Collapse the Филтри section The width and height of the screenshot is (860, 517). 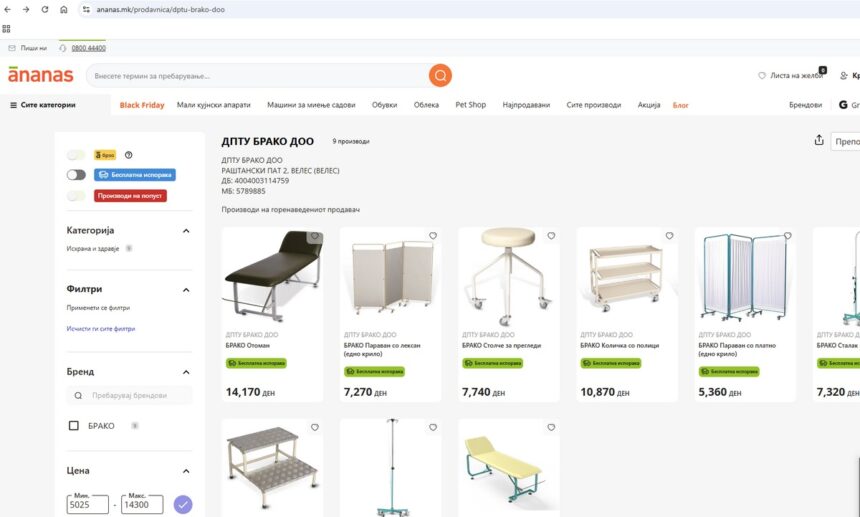tap(186, 290)
